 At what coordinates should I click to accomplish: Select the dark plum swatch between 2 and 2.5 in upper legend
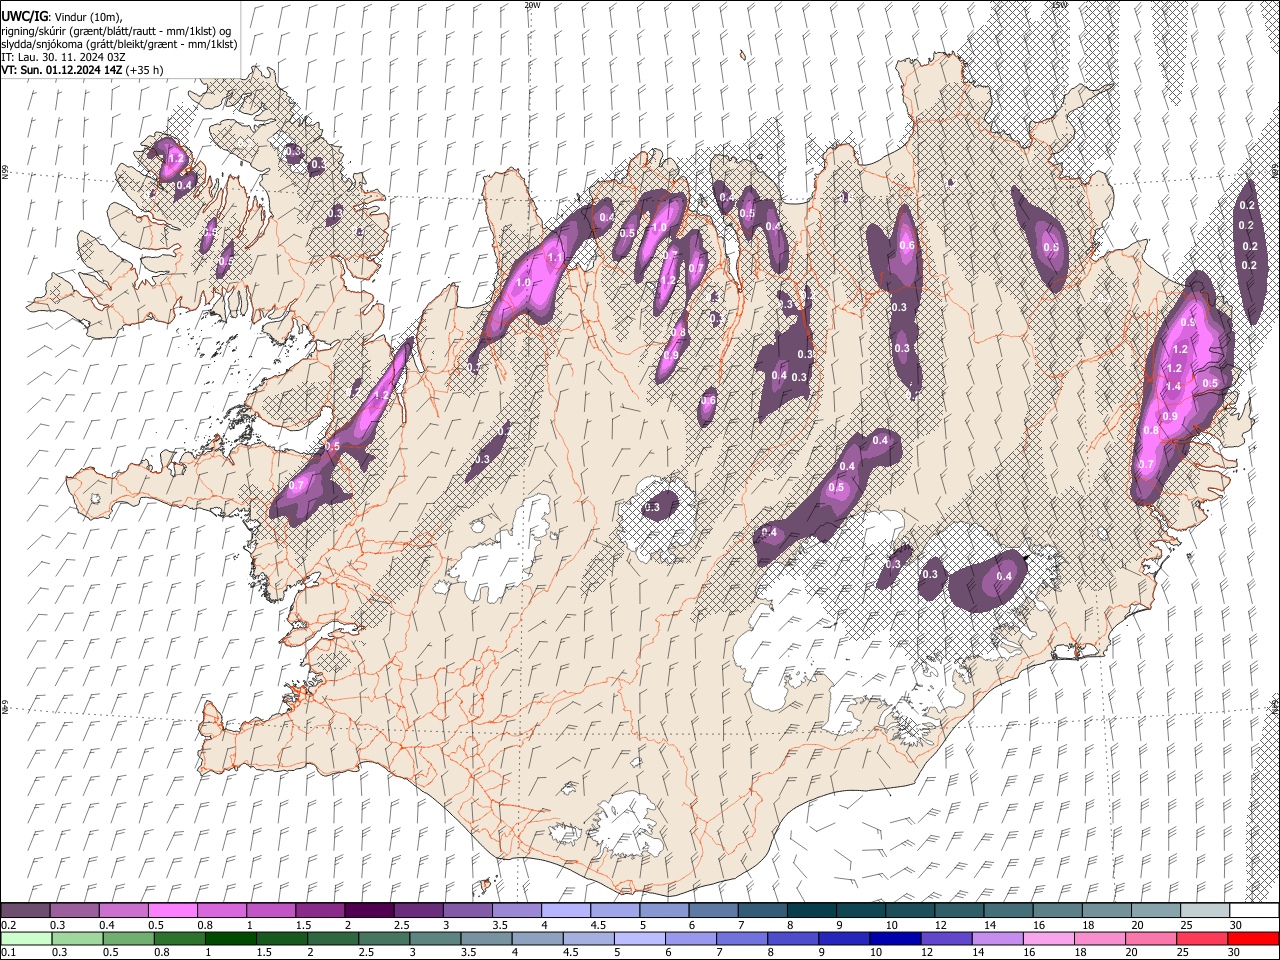(368, 911)
